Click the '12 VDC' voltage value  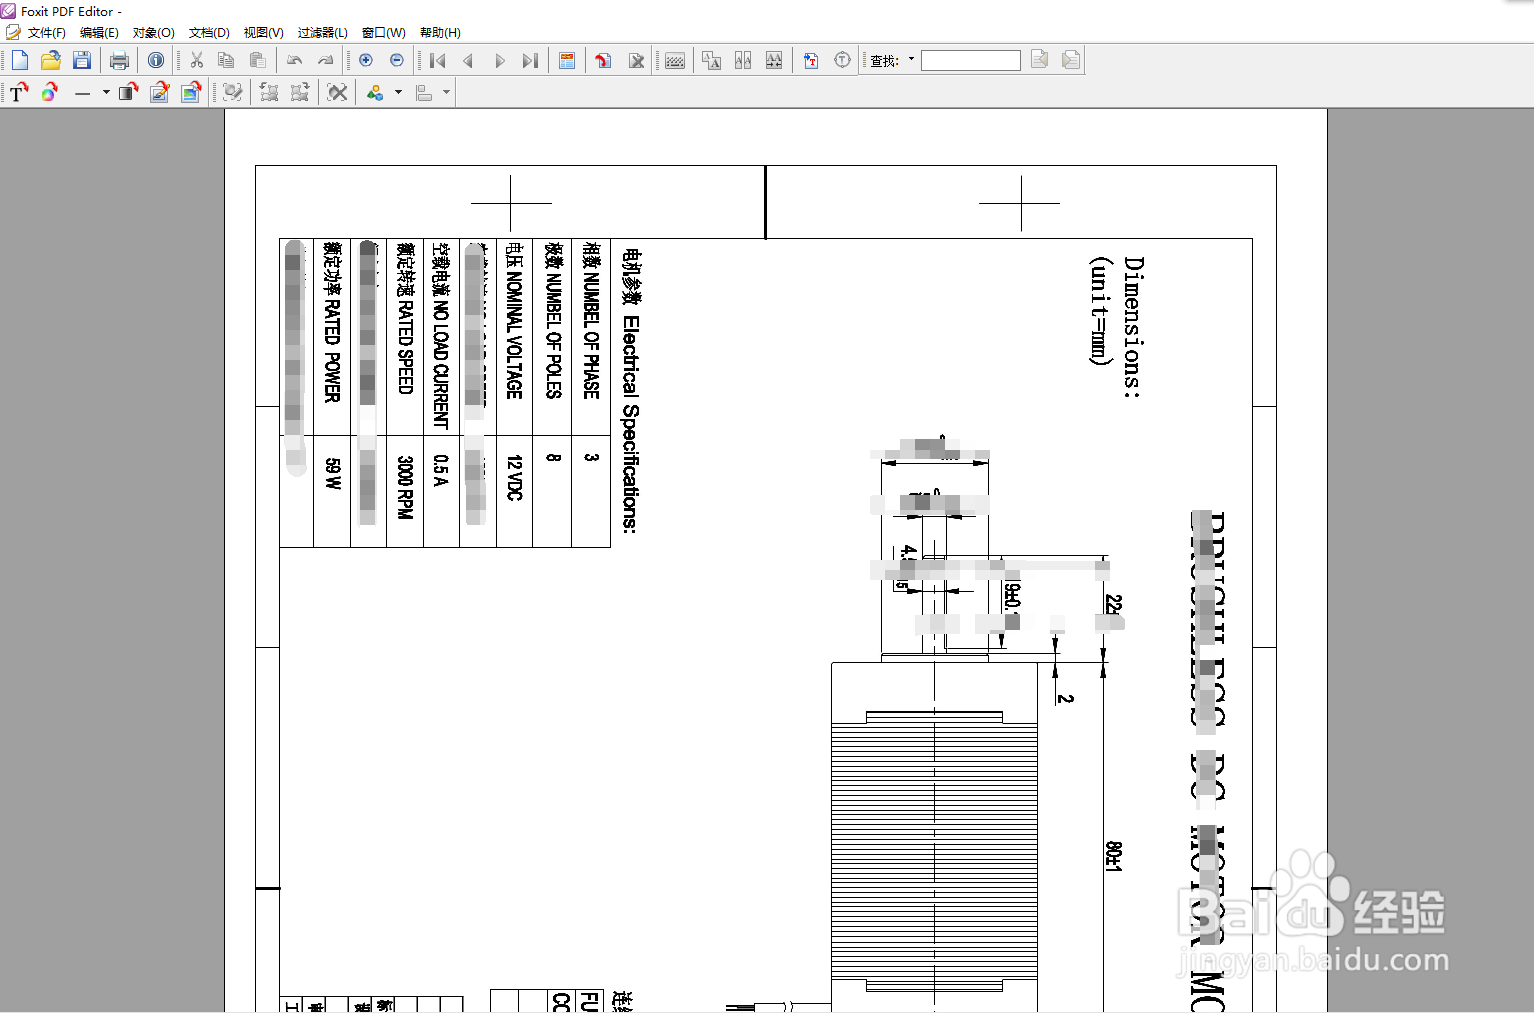point(514,478)
